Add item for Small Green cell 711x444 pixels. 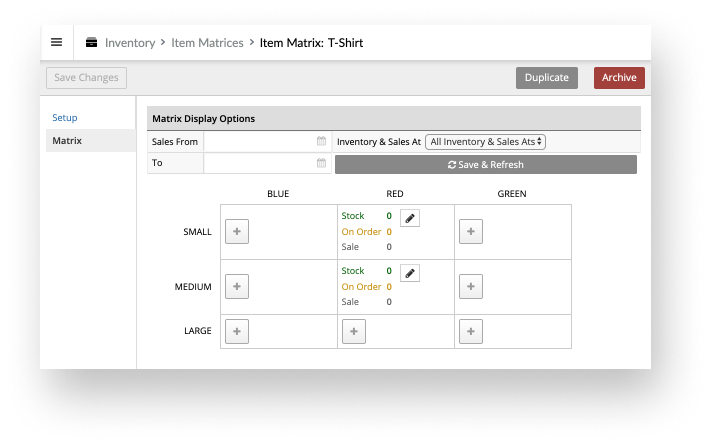click(x=471, y=231)
